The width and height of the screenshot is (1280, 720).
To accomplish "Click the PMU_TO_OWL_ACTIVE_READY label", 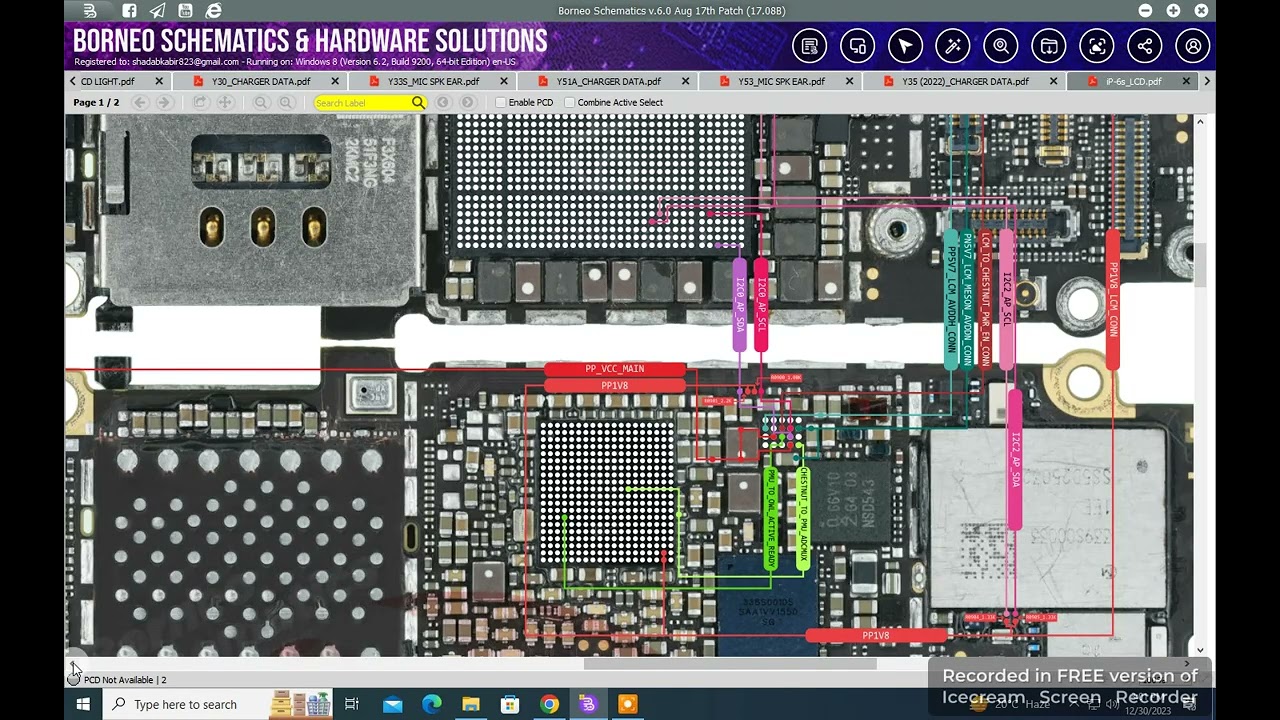I will [x=771, y=519].
